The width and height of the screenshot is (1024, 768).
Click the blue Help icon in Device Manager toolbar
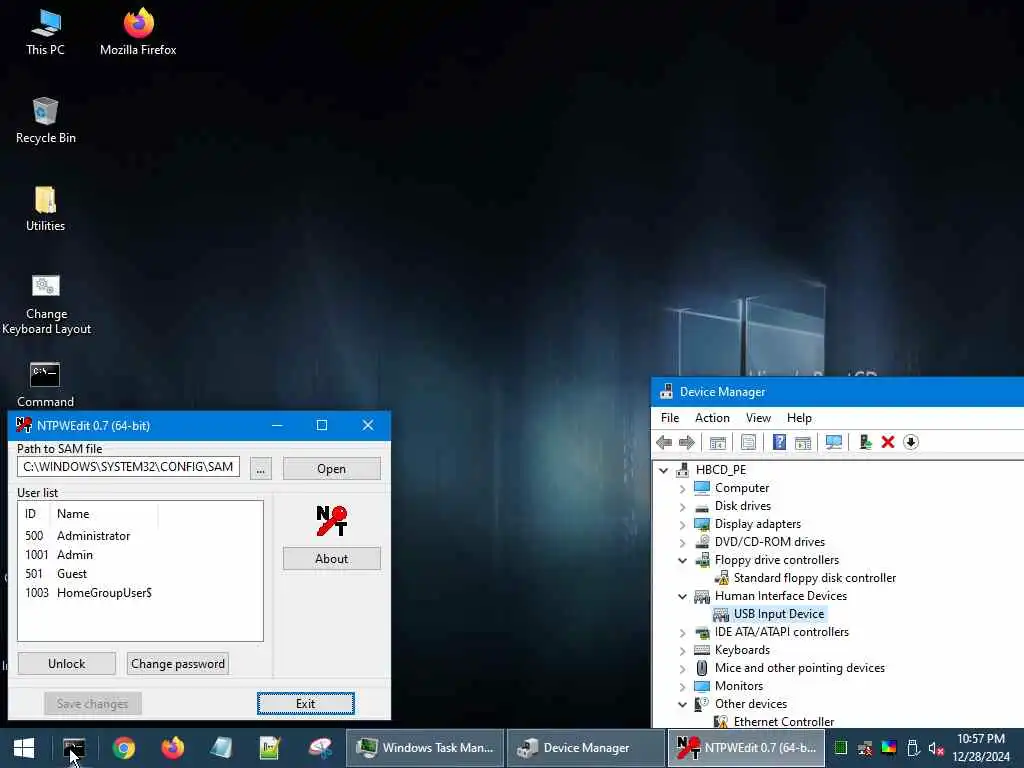coord(778,442)
